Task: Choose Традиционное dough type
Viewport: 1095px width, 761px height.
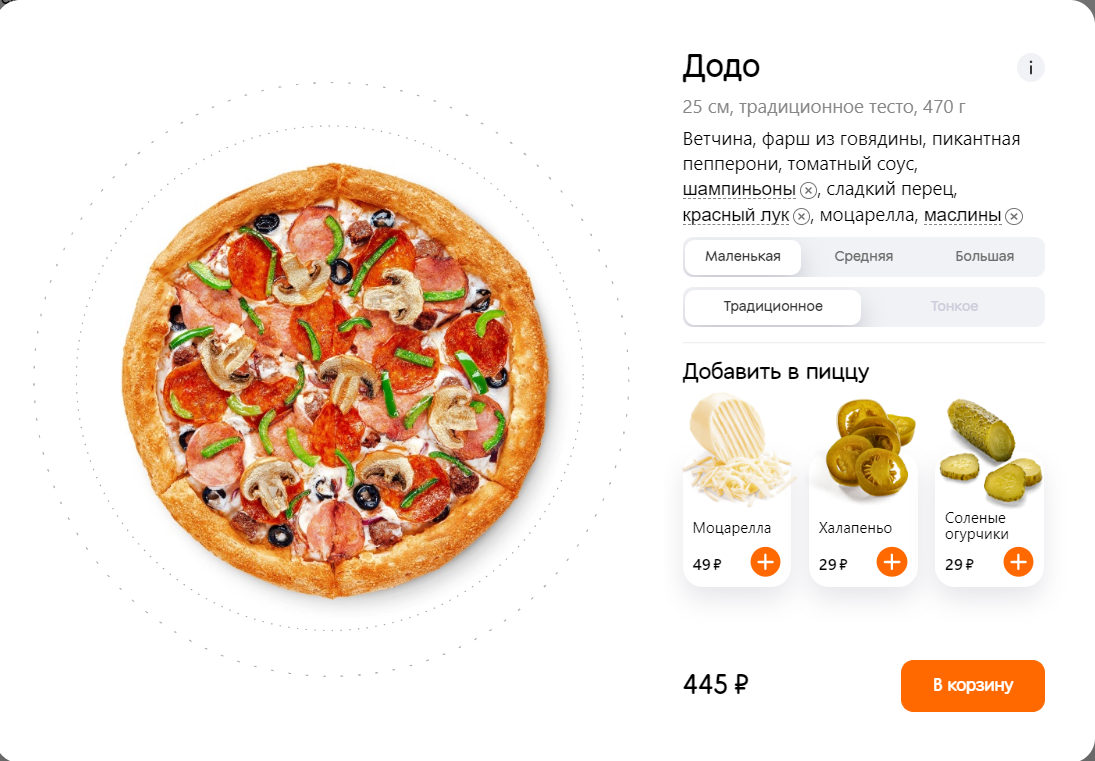Action: 773,306
